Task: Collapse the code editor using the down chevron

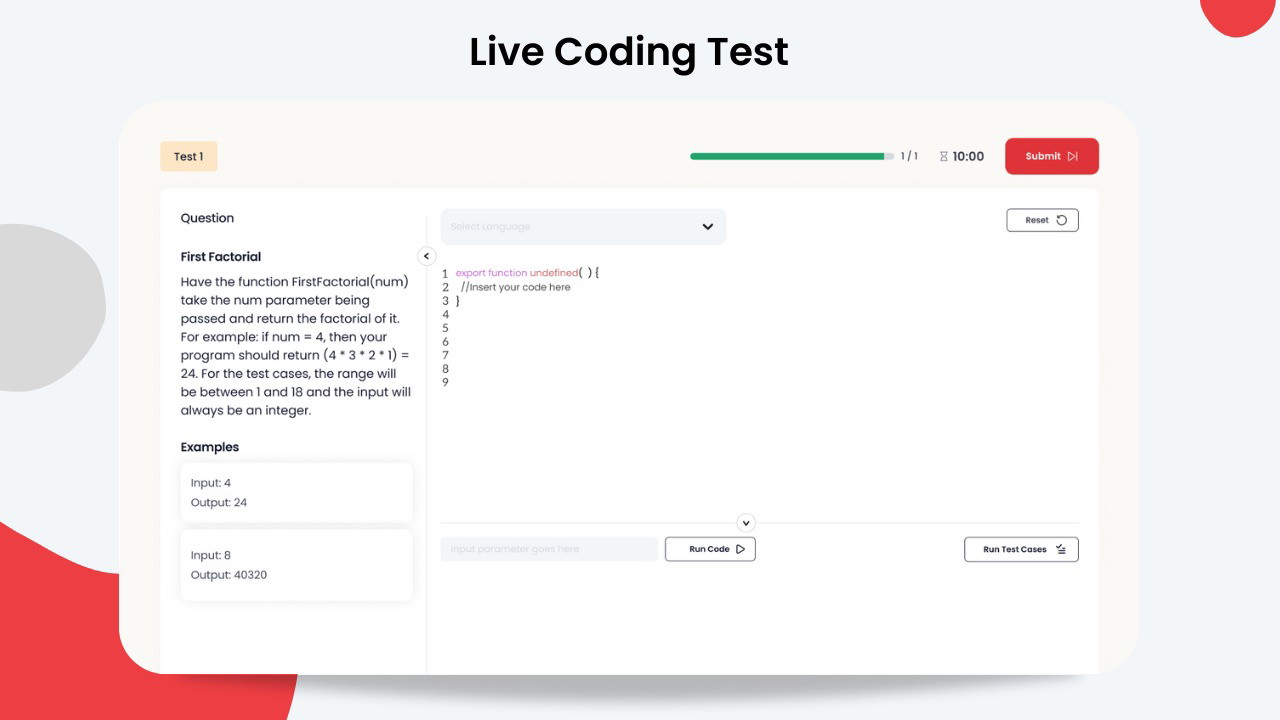Action: click(746, 523)
